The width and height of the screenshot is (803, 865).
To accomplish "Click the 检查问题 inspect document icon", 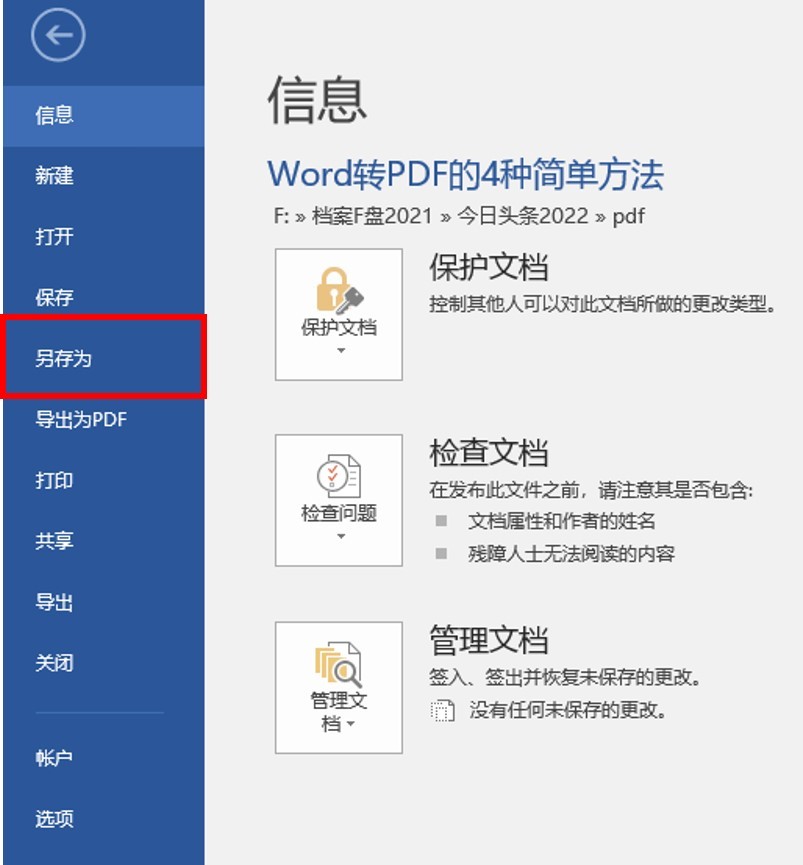I will coord(338,475).
